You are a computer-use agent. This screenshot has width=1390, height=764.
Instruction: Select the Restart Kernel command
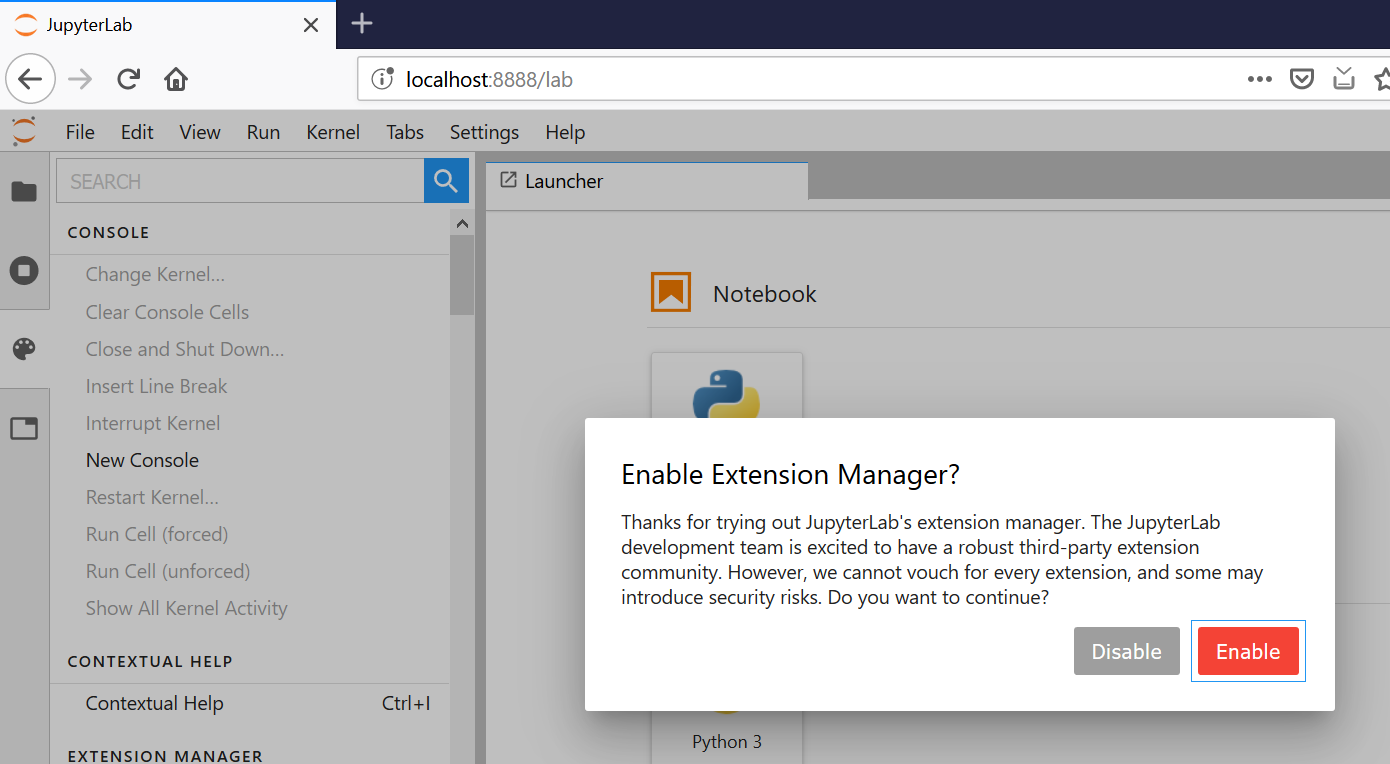tap(152, 497)
